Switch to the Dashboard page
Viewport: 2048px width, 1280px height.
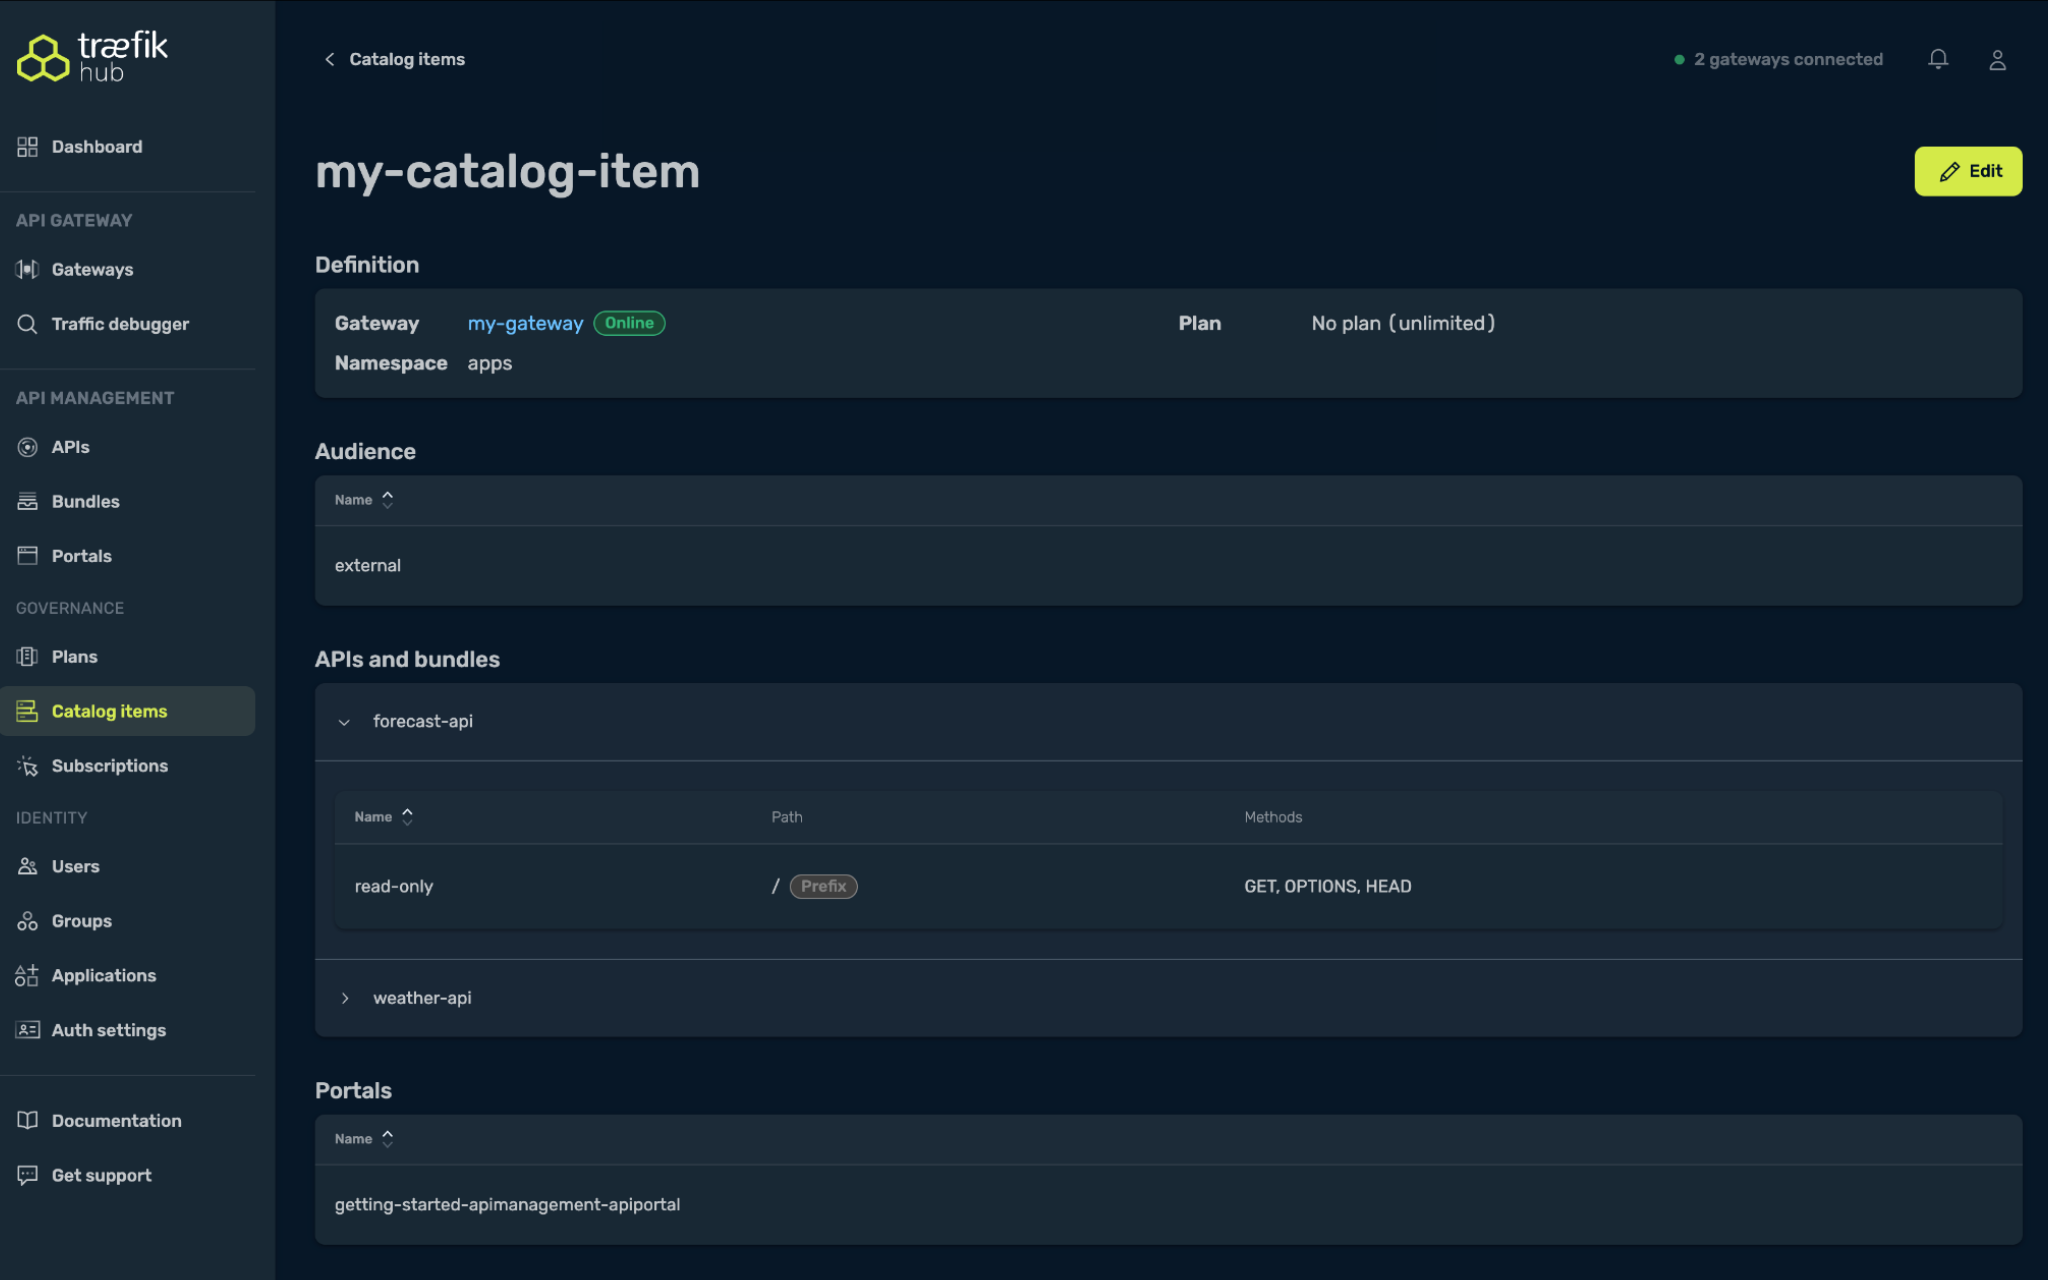pyautogui.click(x=96, y=146)
